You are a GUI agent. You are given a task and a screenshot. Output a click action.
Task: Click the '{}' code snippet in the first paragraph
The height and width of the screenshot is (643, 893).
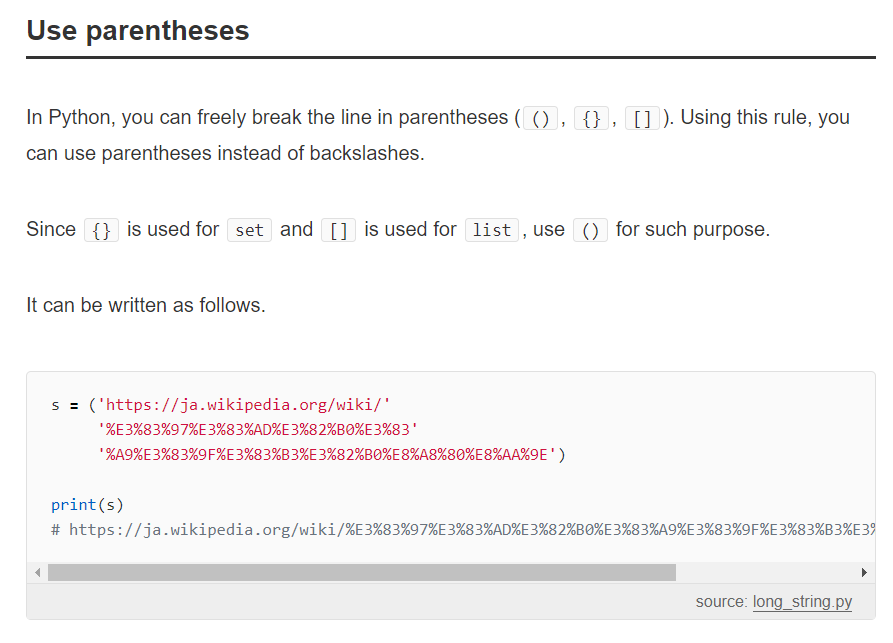591,118
